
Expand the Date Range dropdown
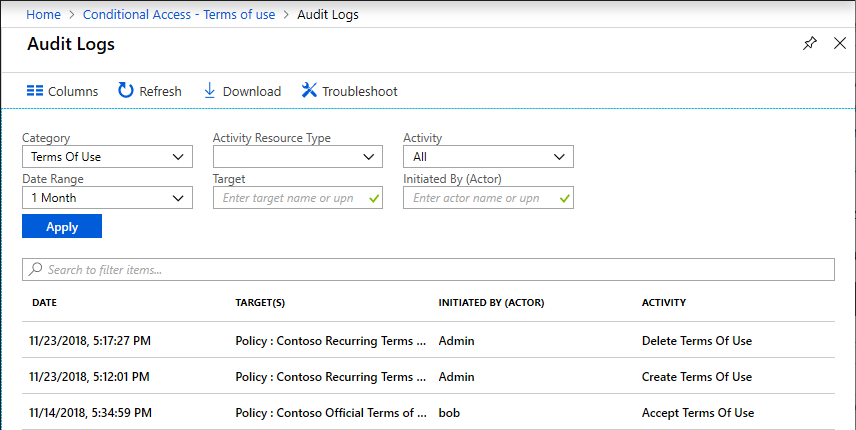[x=107, y=198]
